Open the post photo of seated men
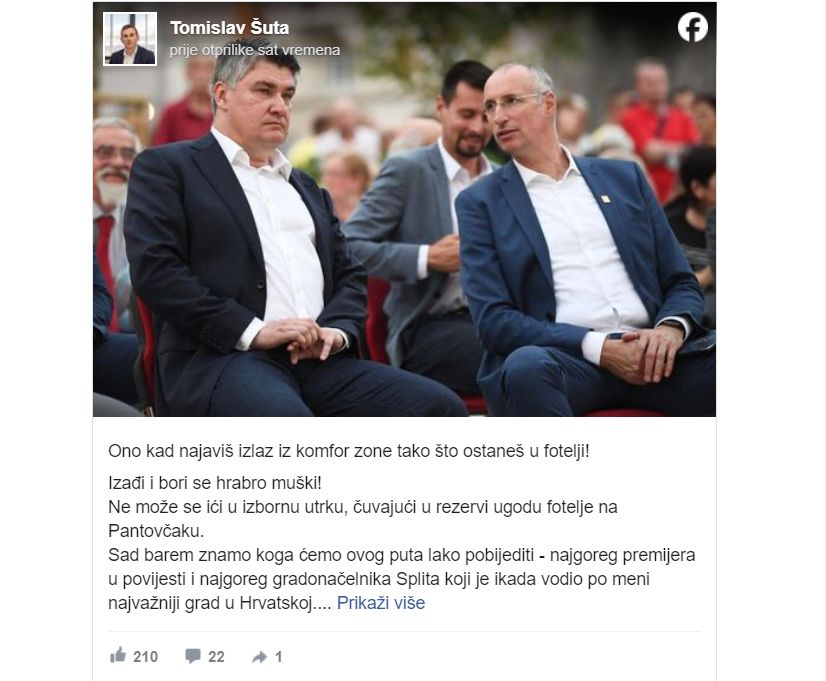The height and width of the screenshot is (681, 826). [405, 210]
